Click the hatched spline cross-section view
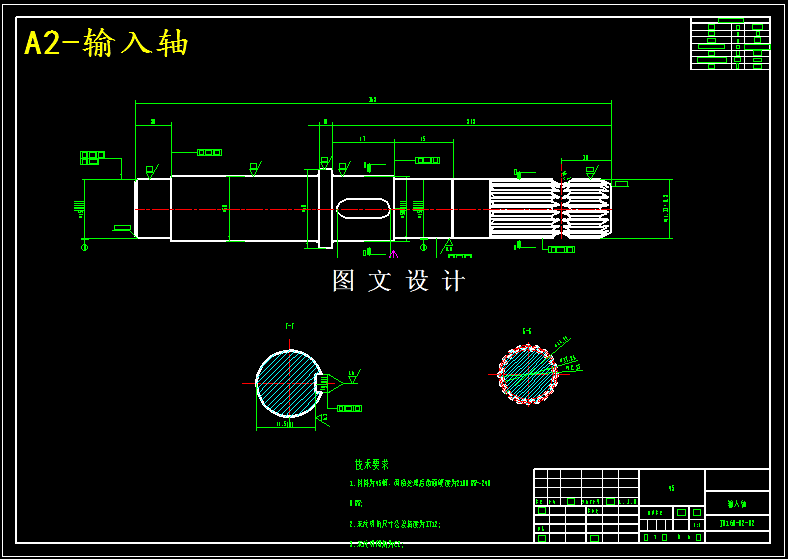The image size is (788, 559). point(528,374)
